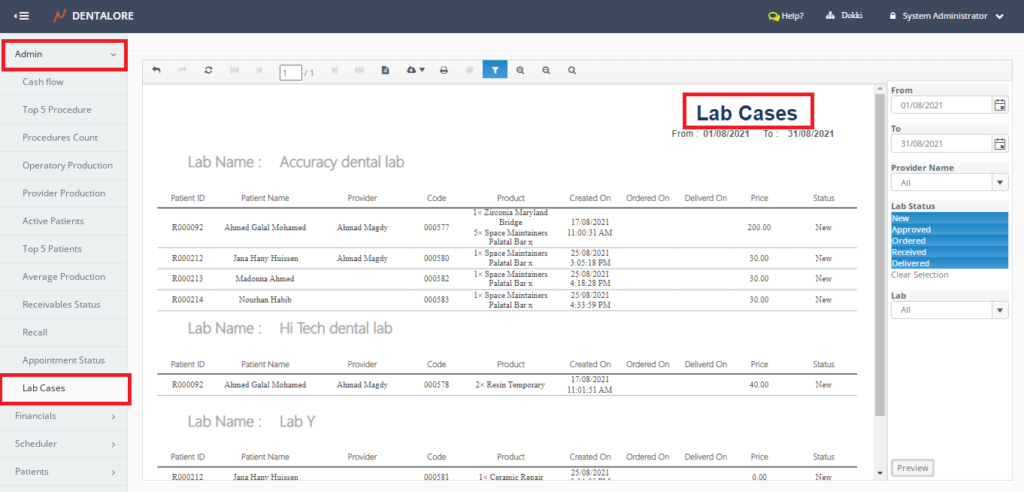Collapse the sidebar with the hamburger icon
The width and height of the screenshot is (1024, 492).
coord(22,16)
